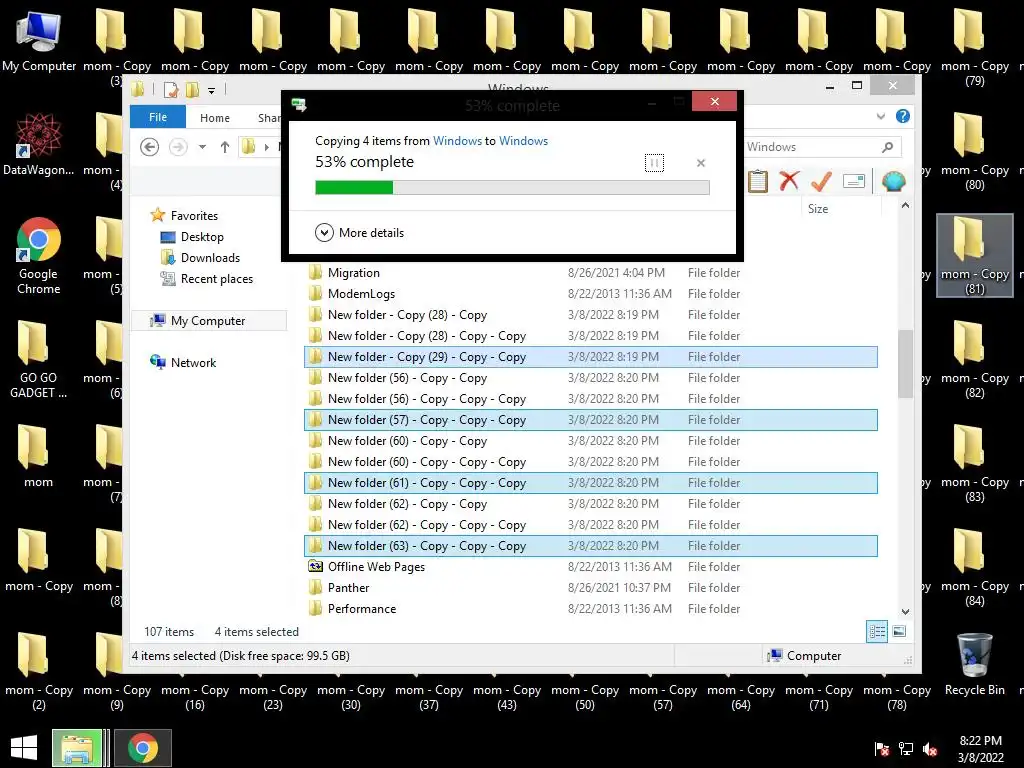The width and height of the screenshot is (1024, 768).
Task: Click the network tray icon
Action: [x=906, y=749]
